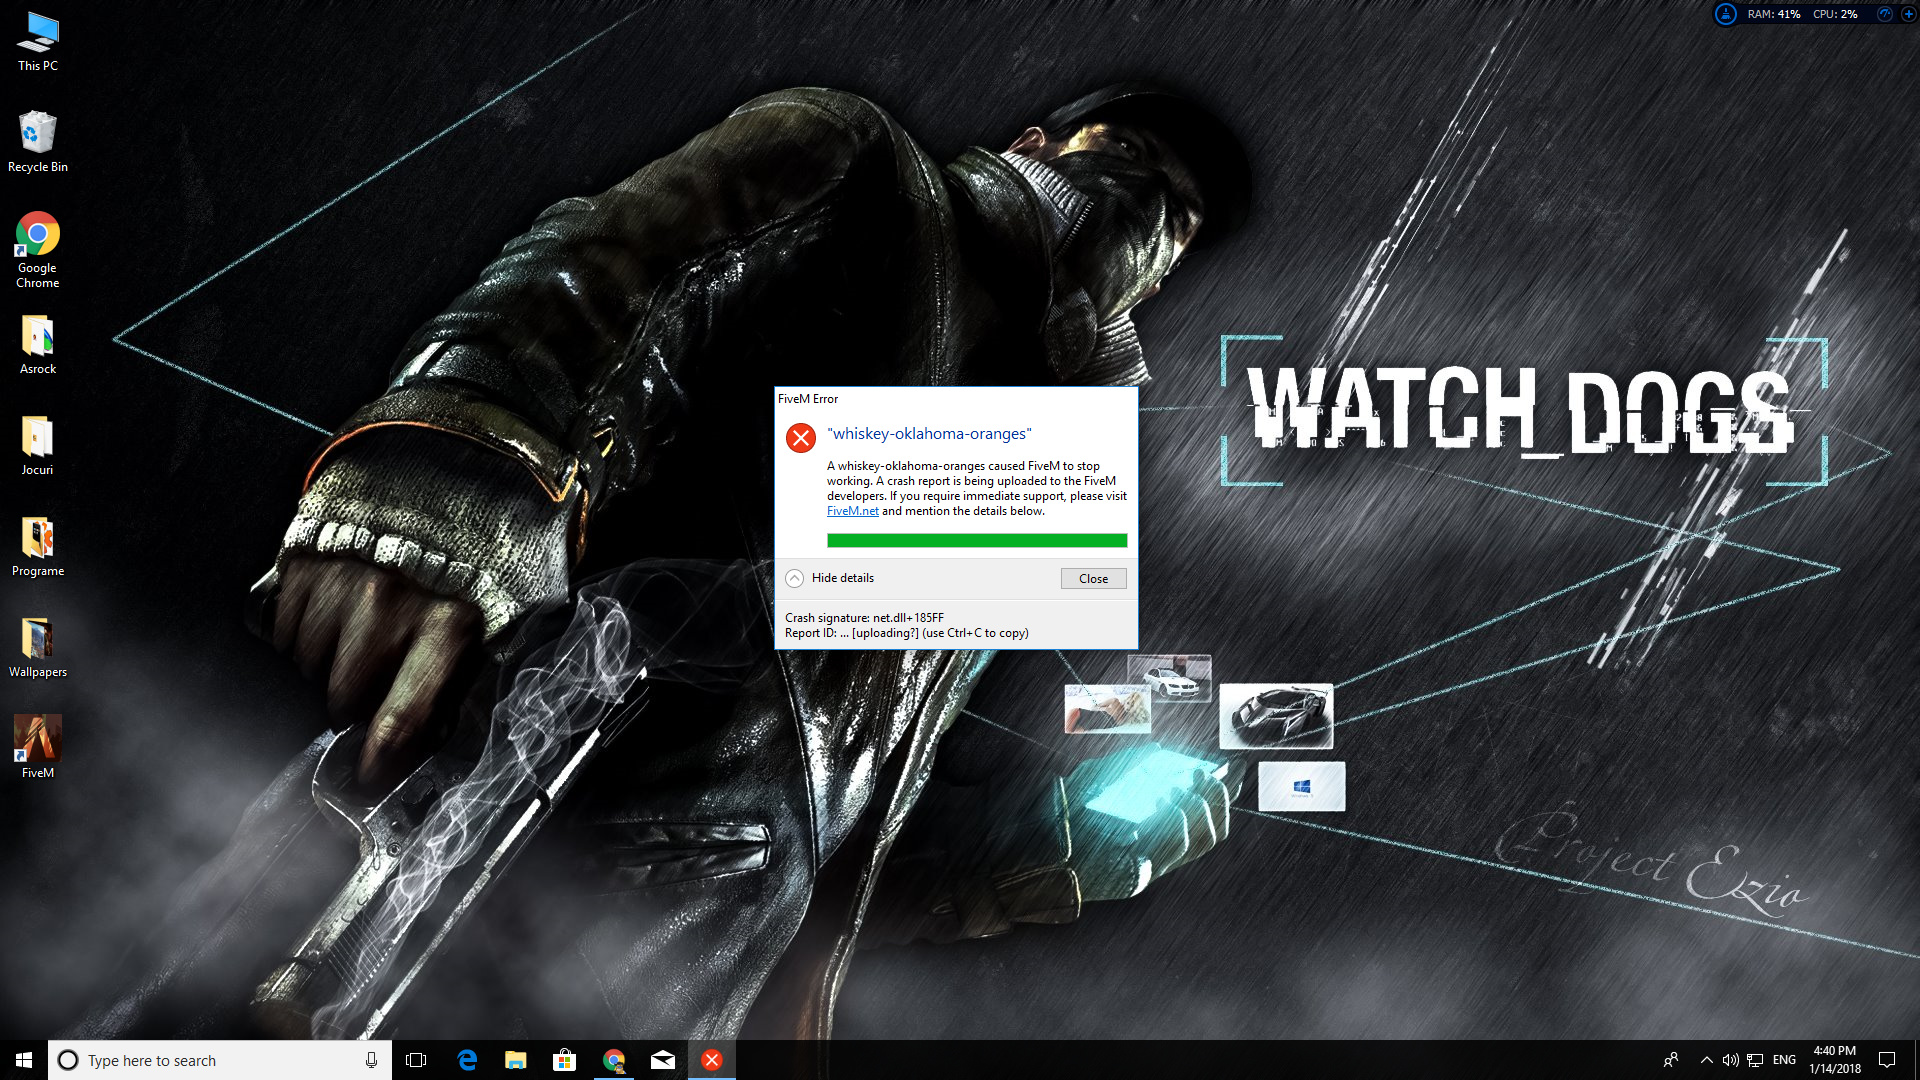Switch to Chrome in taskbar
This screenshot has height=1080, width=1920.
tap(614, 1060)
